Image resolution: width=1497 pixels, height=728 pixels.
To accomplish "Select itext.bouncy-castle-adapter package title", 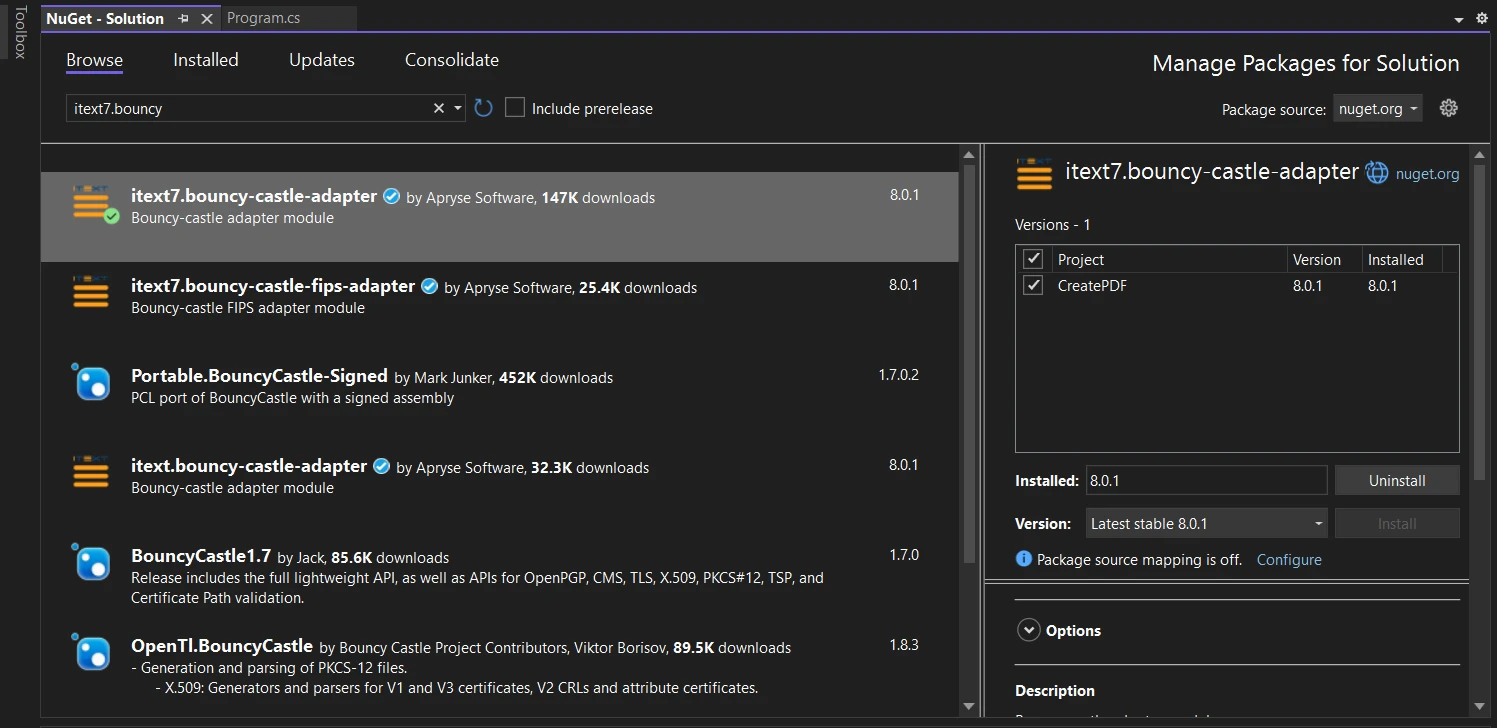I will click(x=249, y=466).
